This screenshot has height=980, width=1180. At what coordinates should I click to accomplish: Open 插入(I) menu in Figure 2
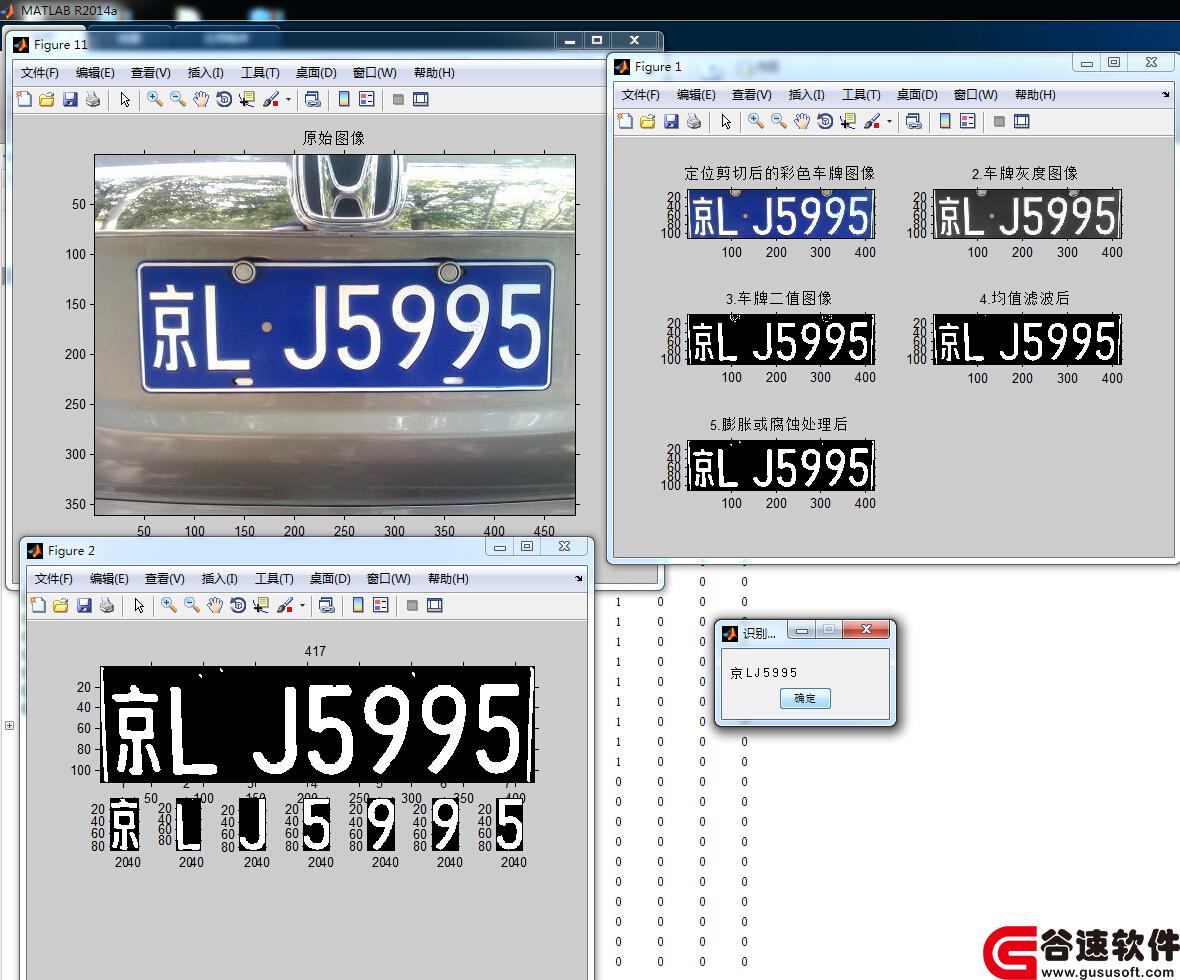(219, 579)
